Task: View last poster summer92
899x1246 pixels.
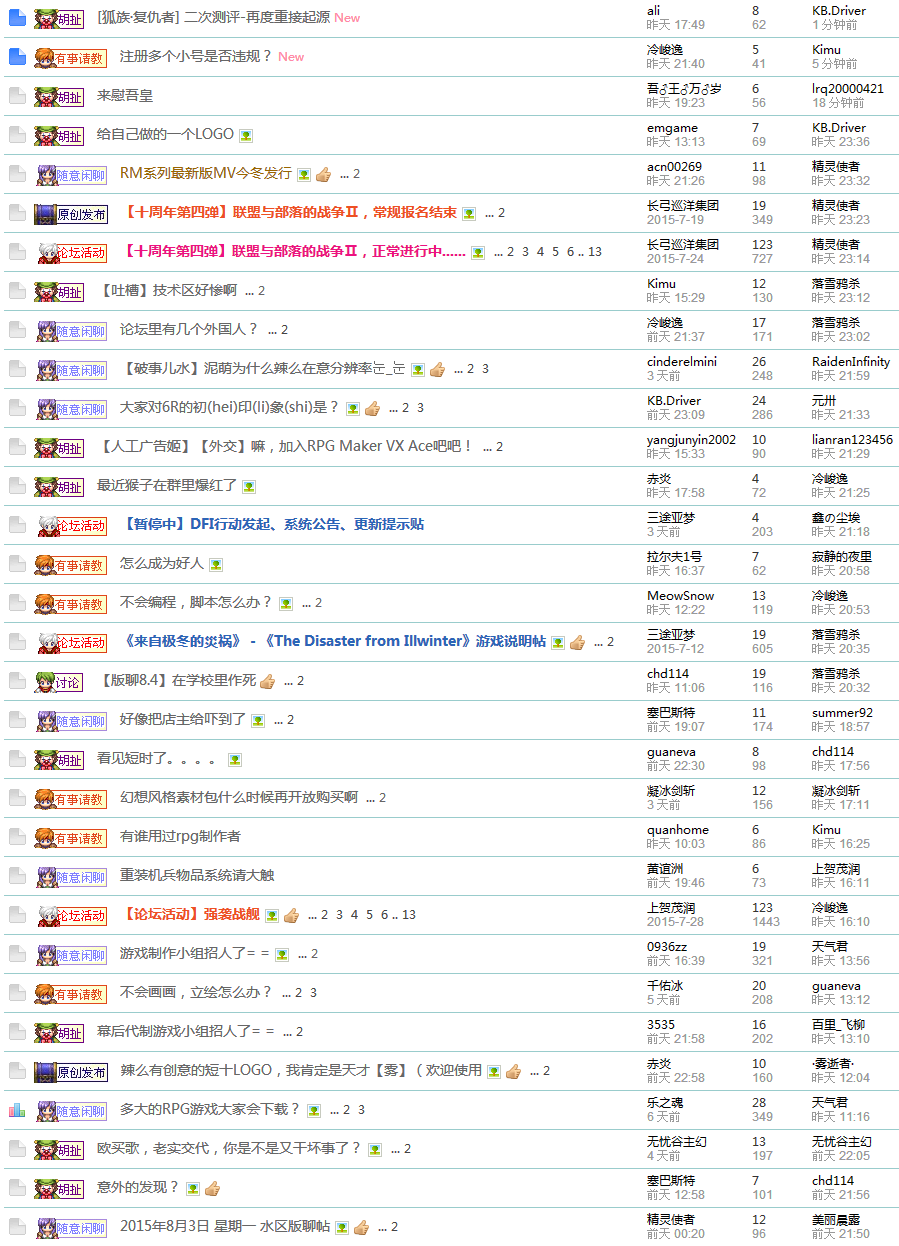Action: [842, 713]
